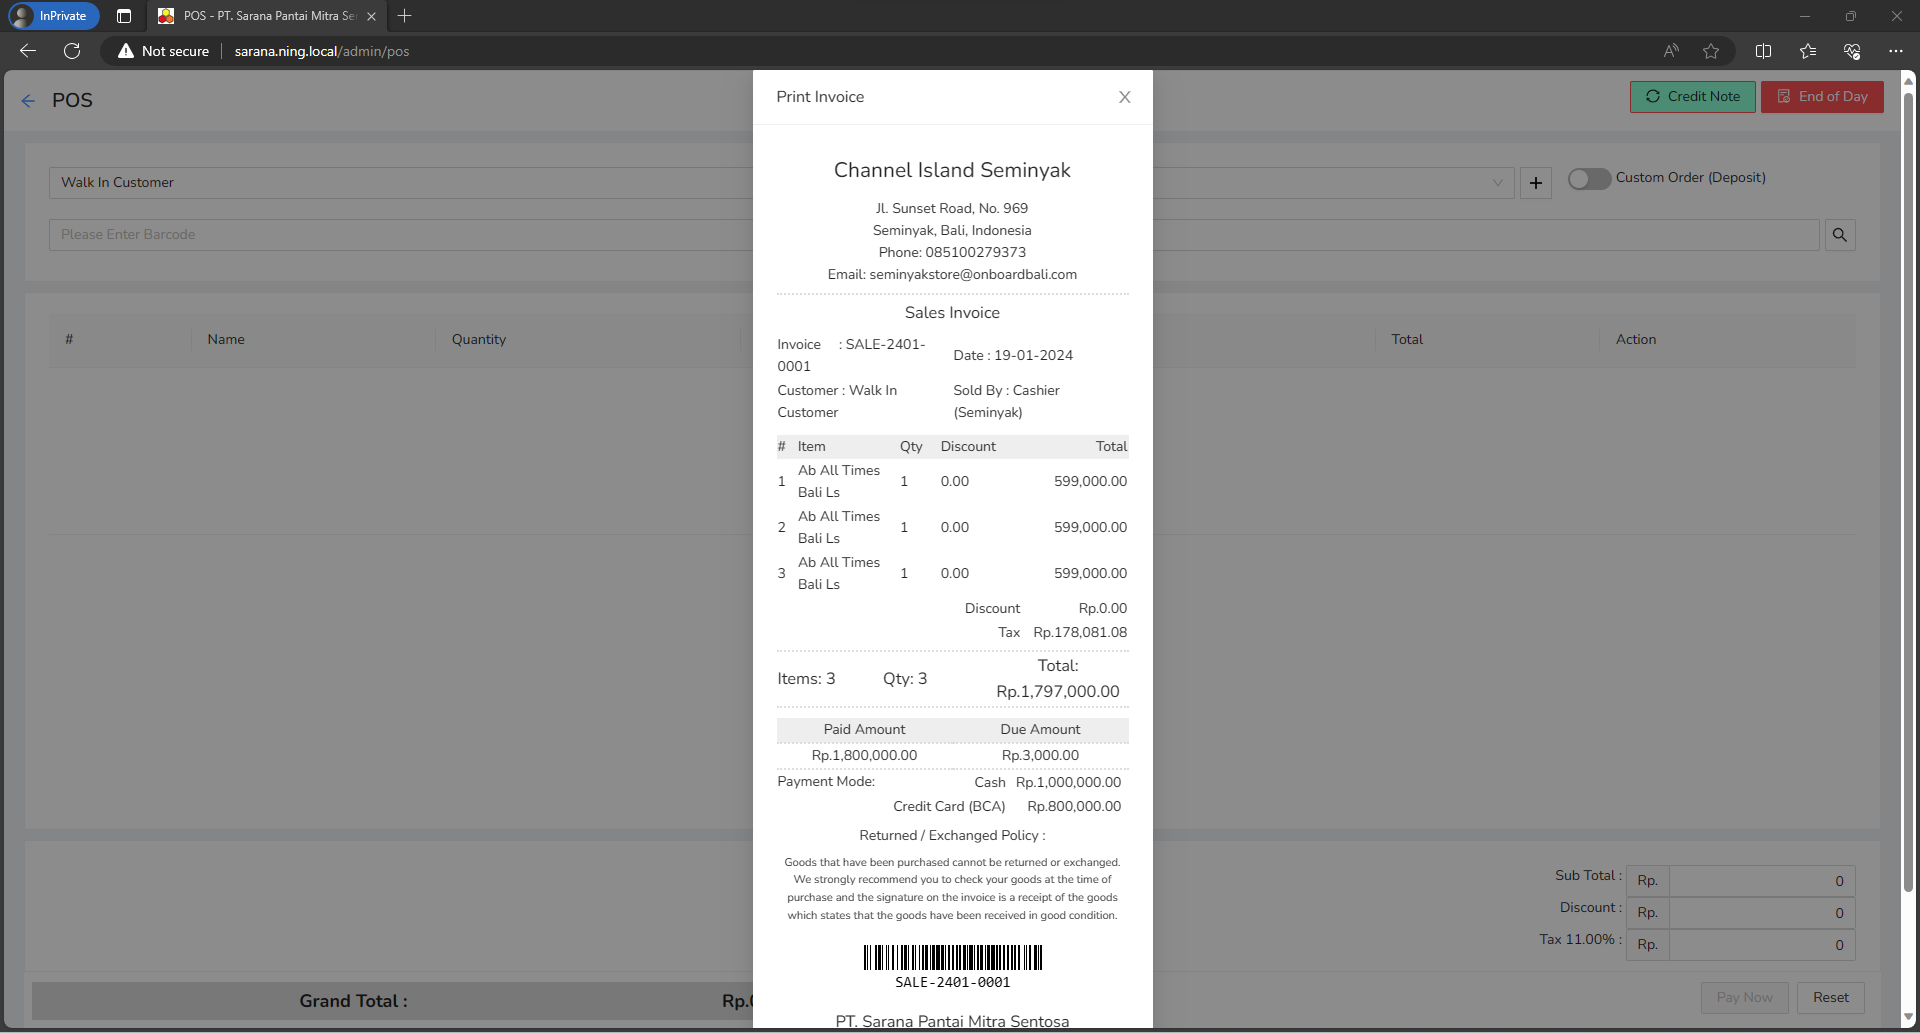Click the Name column header

click(x=226, y=340)
